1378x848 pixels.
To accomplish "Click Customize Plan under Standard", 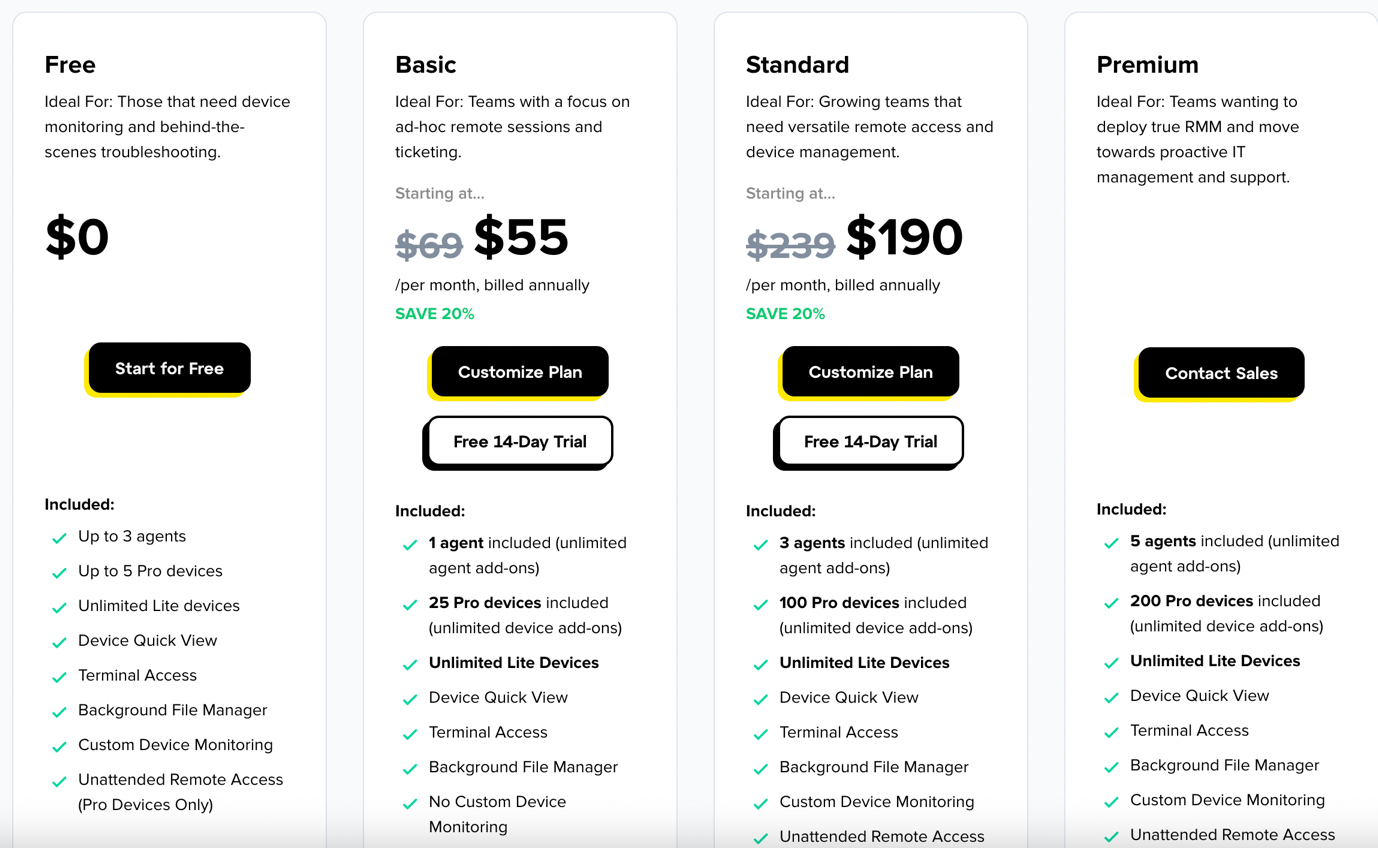I will coord(869,372).
